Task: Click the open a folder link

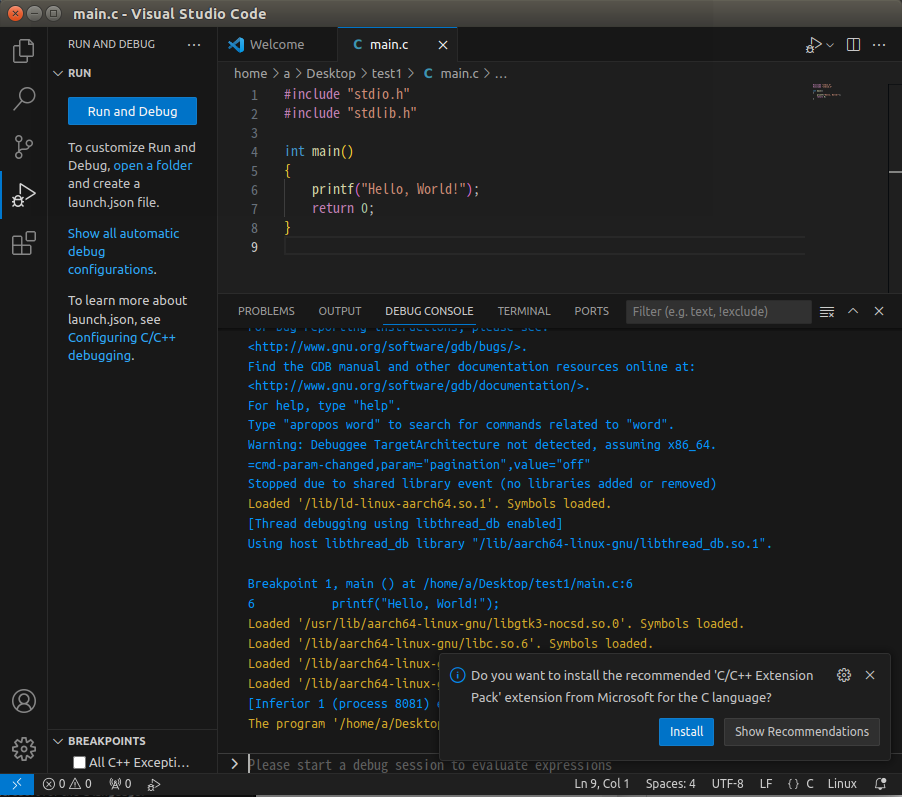Action: point(152,166)
